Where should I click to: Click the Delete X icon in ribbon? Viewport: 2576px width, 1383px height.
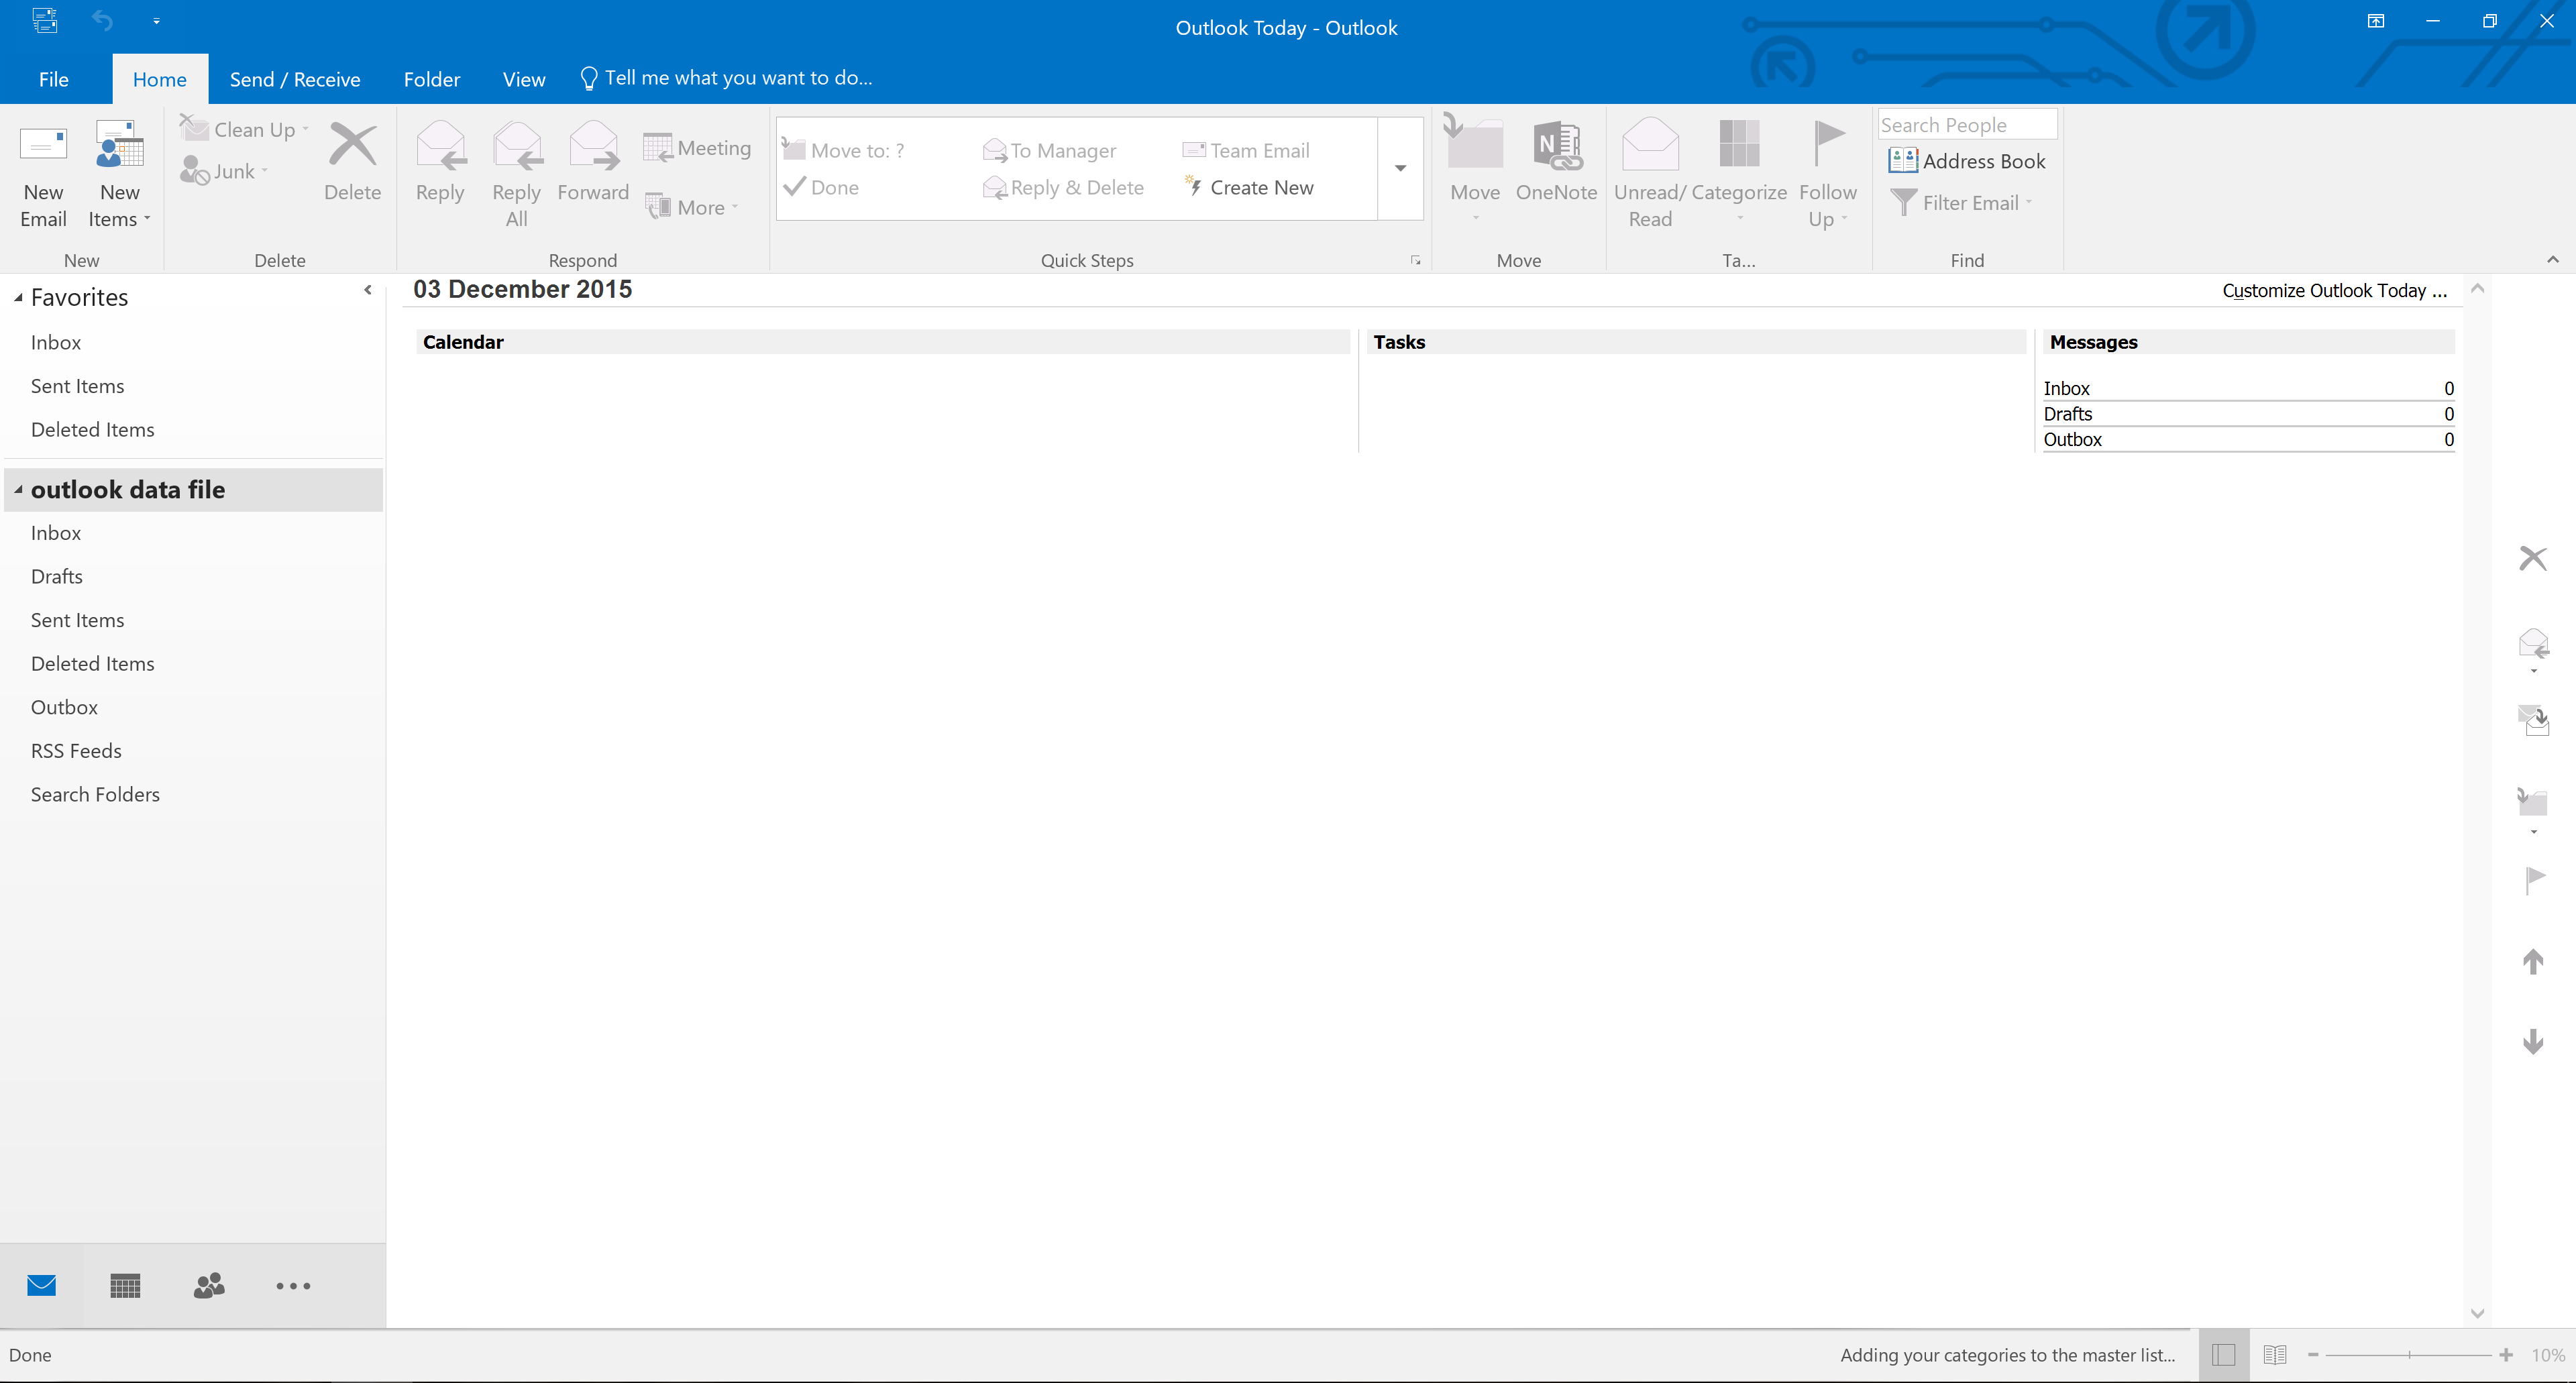coord(352,145)
